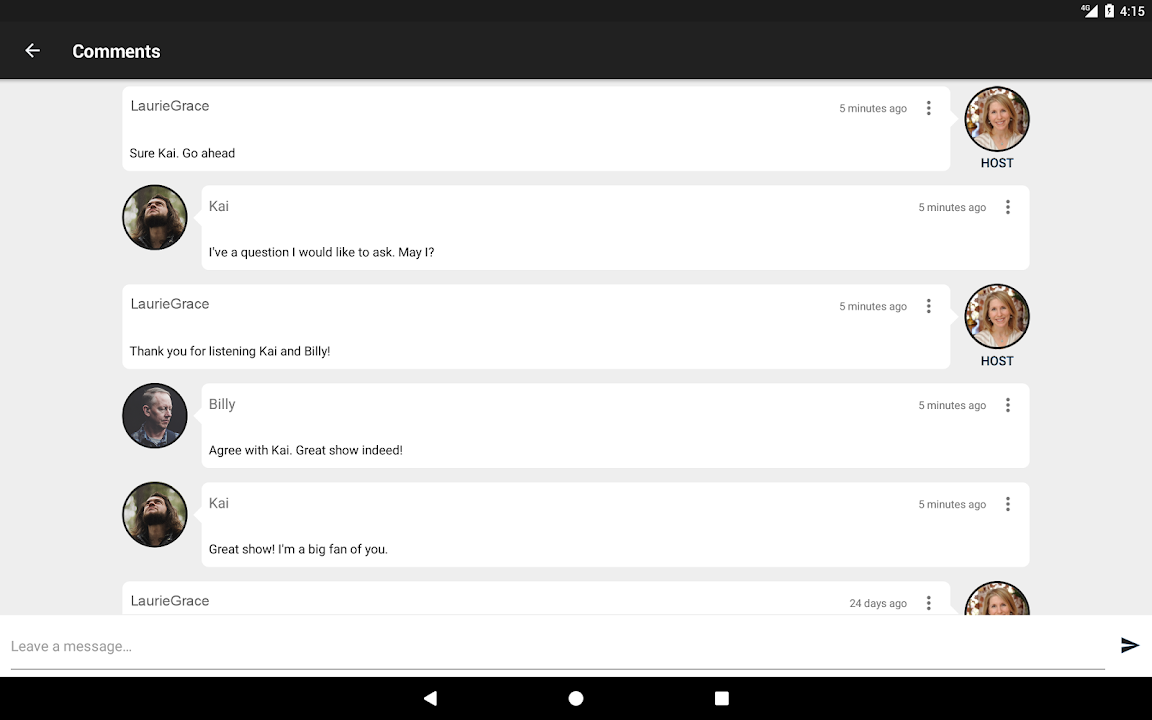1152x720 pixels.
Task: Tap the HOST avatar on "Thank you" comment
Action: 996,317
